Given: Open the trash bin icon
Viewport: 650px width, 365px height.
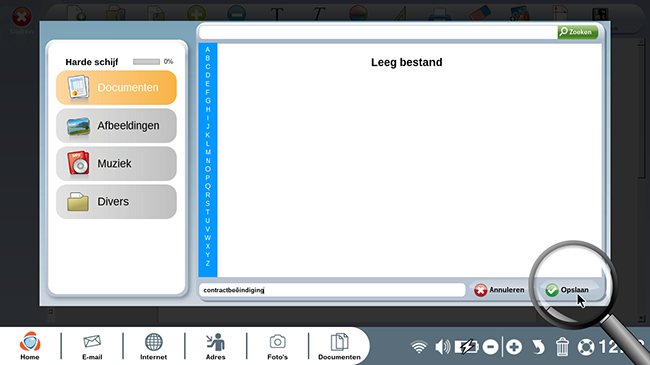Looking at the screenshot, I should pos(562,347).
